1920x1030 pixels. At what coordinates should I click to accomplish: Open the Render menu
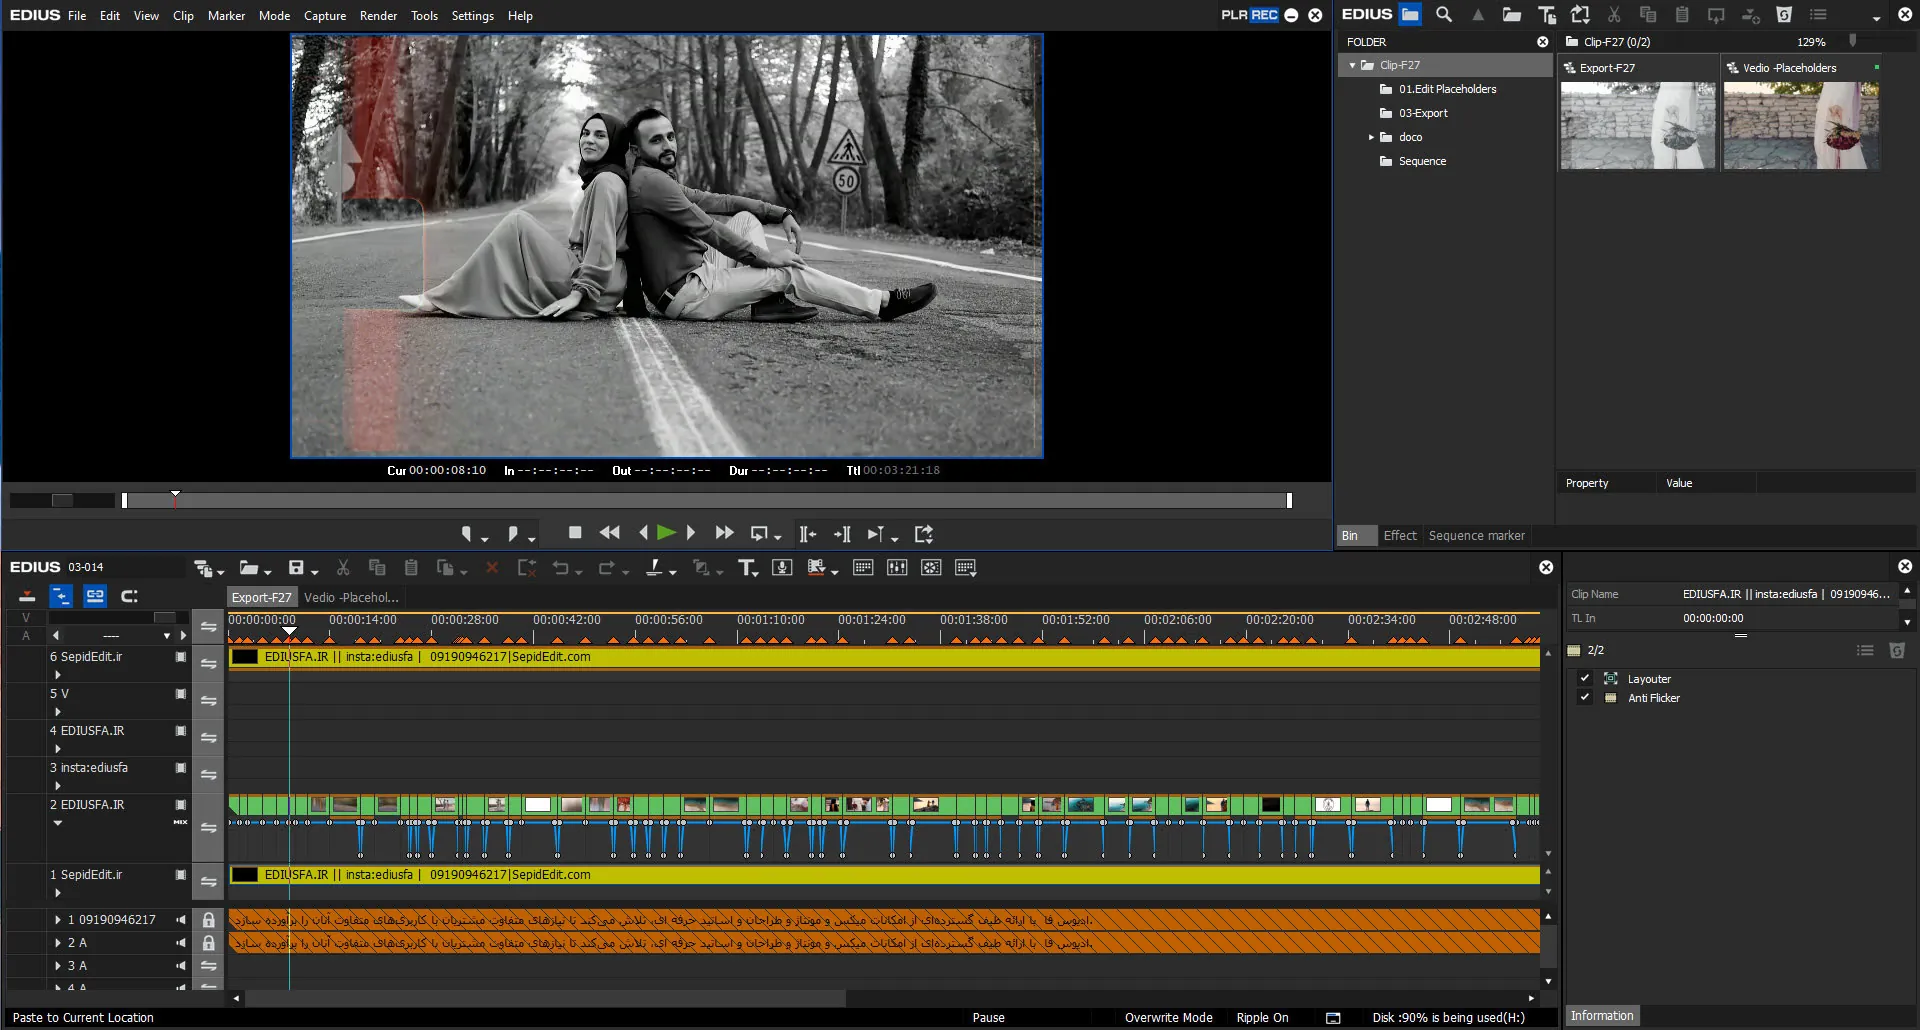coord(378,16)
